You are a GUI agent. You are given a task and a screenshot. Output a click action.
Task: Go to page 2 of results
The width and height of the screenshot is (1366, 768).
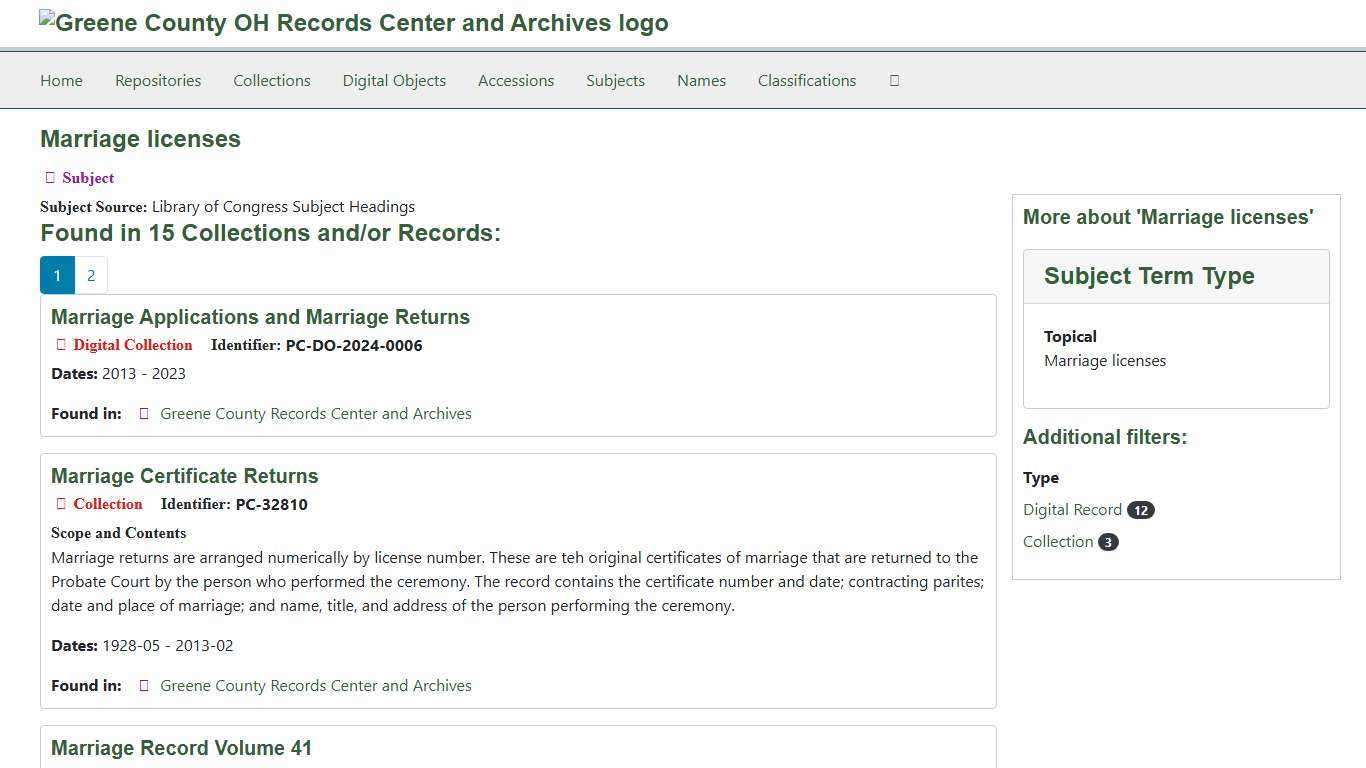[x=91, y=275]
